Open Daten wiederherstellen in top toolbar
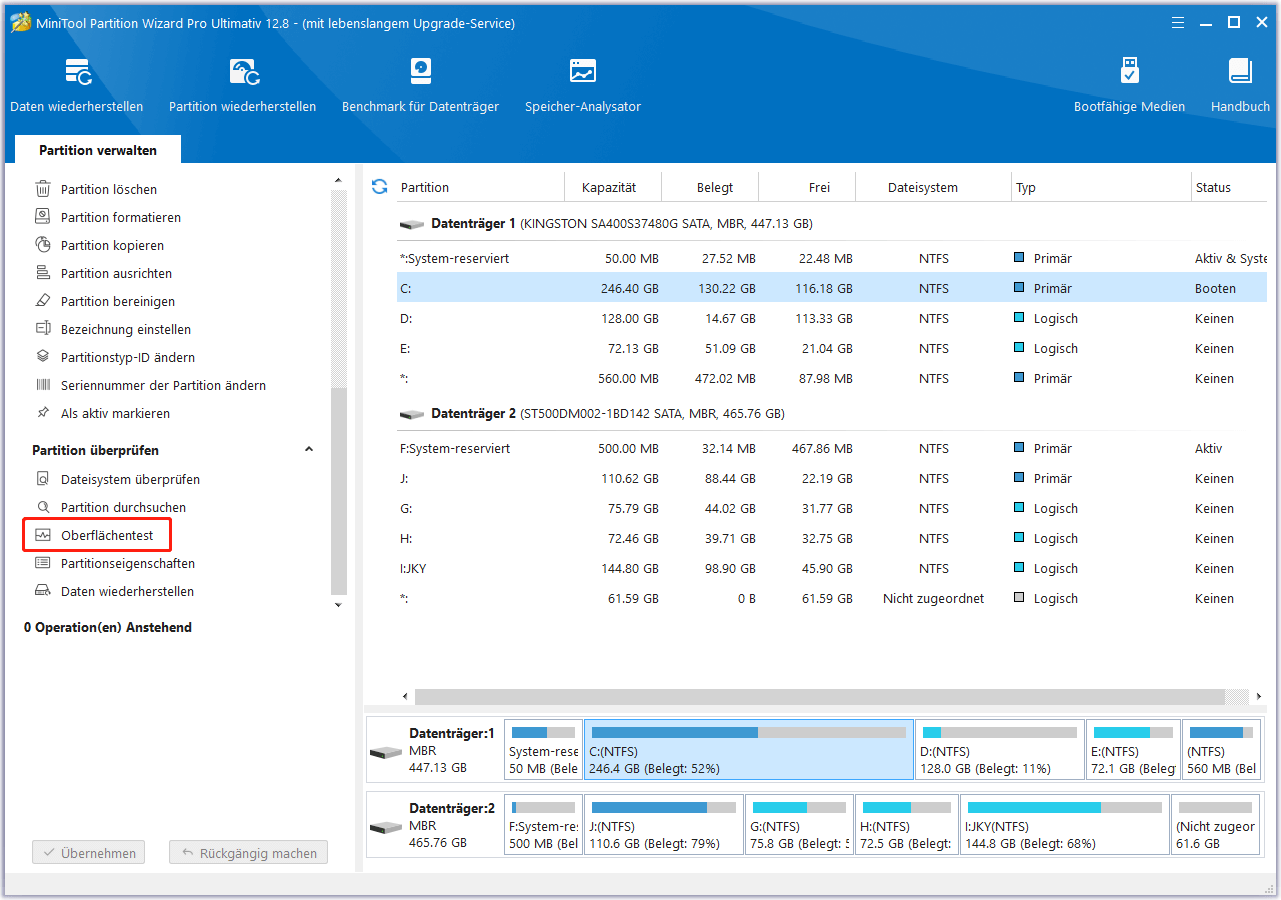 pyautogui.click(x=77, y=85)
